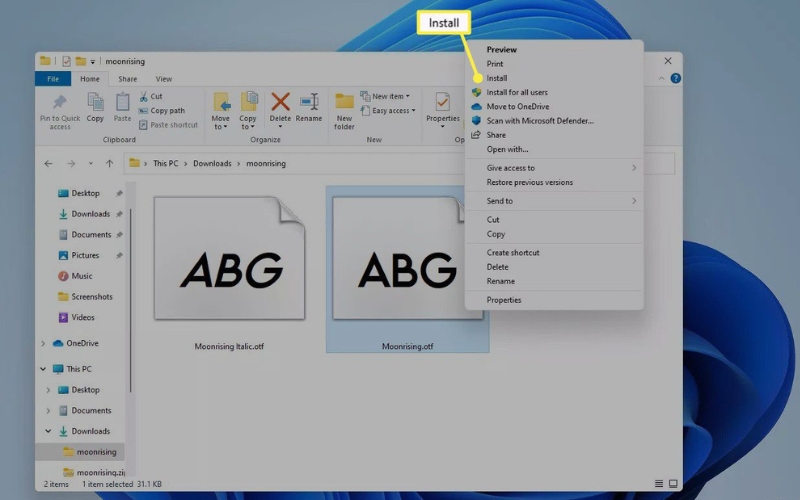Screen dimensions: 800x500
Task: Open the Music folder
Action: [82, 276]
